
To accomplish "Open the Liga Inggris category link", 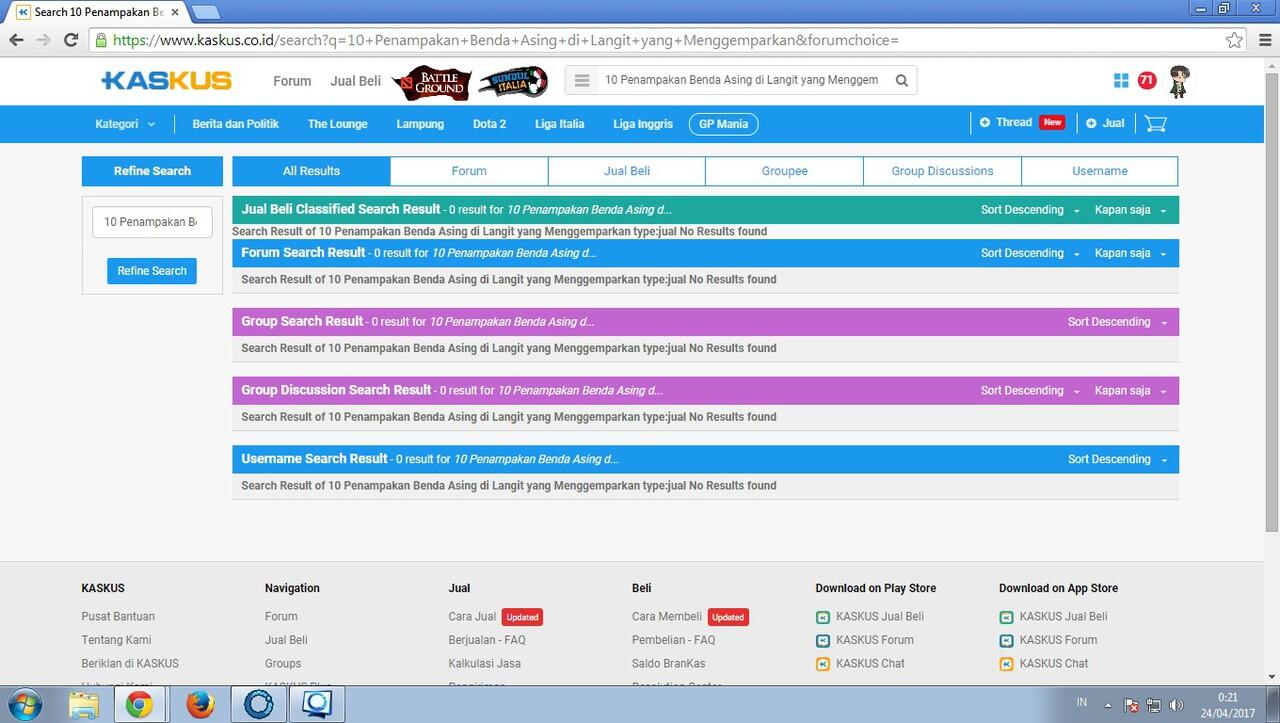I will (643, 124).
